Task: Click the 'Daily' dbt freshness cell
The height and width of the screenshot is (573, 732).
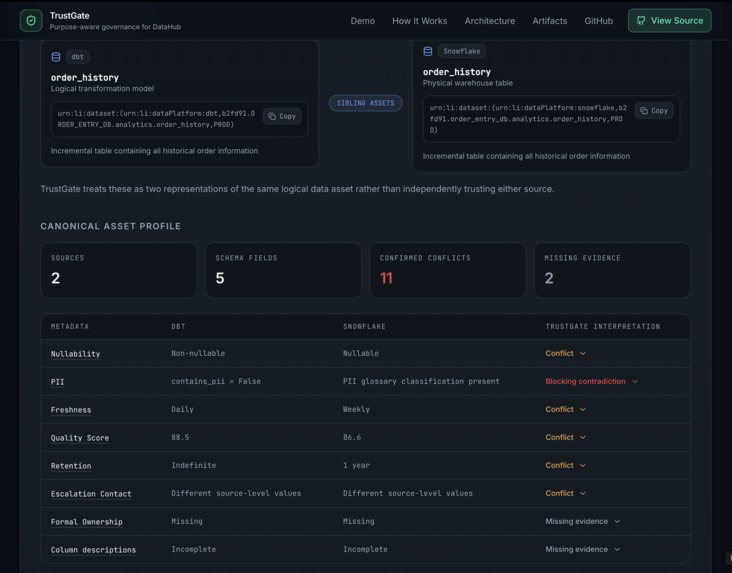Action: coord(183,410)
